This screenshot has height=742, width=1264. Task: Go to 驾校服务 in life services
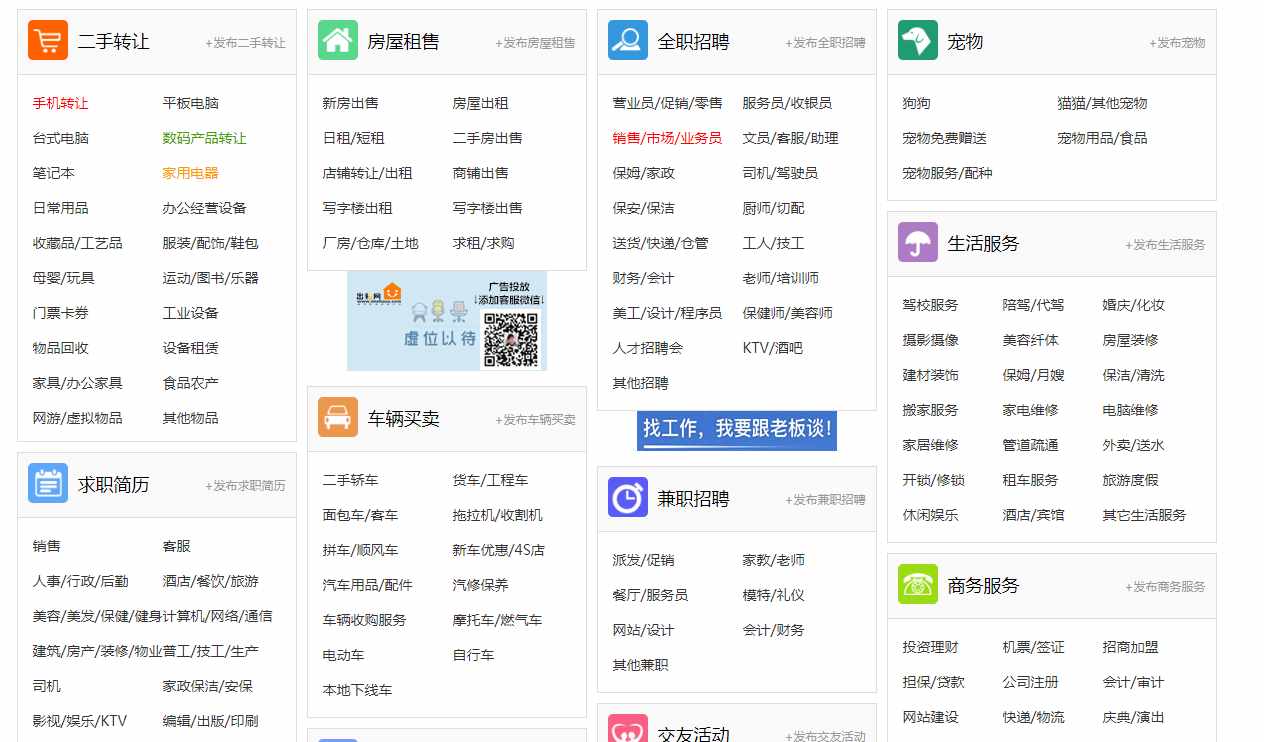[x=930, y=305]
